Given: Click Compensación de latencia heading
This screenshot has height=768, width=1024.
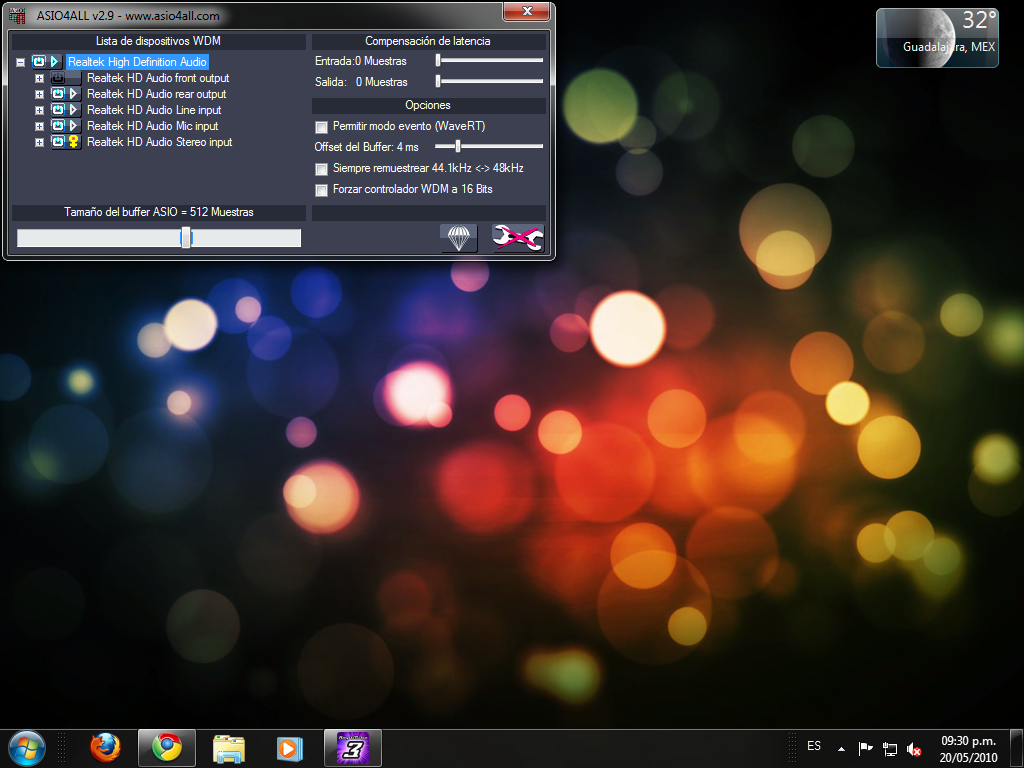Looking at the screenshot, I should pos(428,41).
